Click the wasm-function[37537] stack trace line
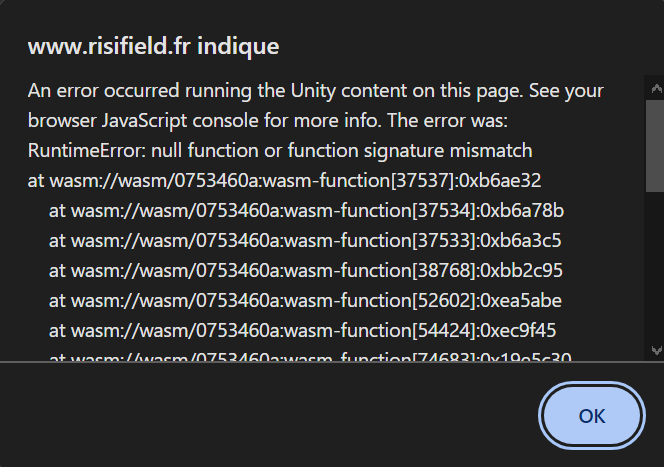Screen dimensions: 664x467 click(284, 181)
